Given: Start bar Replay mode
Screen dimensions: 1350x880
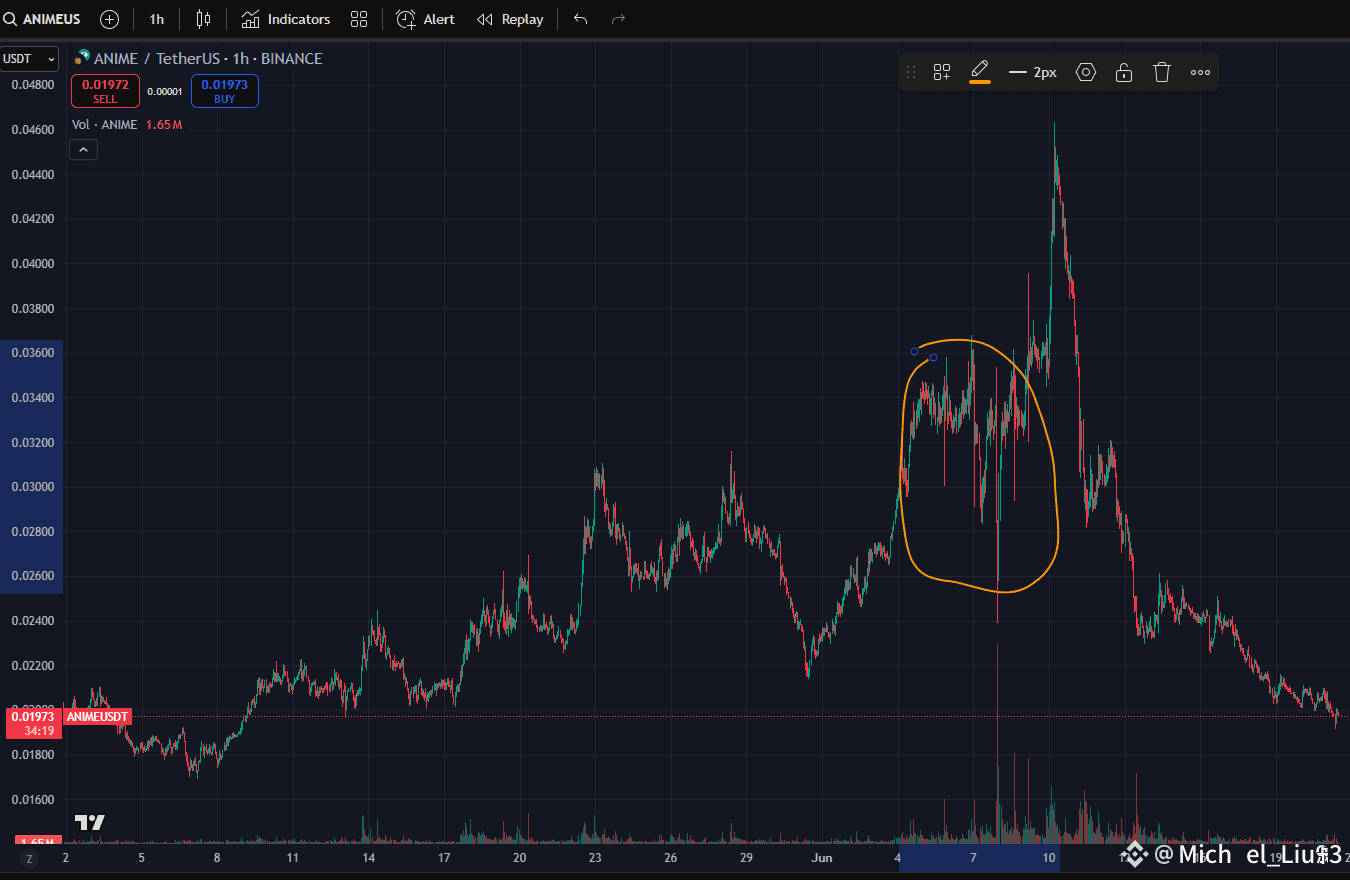Looking at the screenshot, I should click(510, 19).
